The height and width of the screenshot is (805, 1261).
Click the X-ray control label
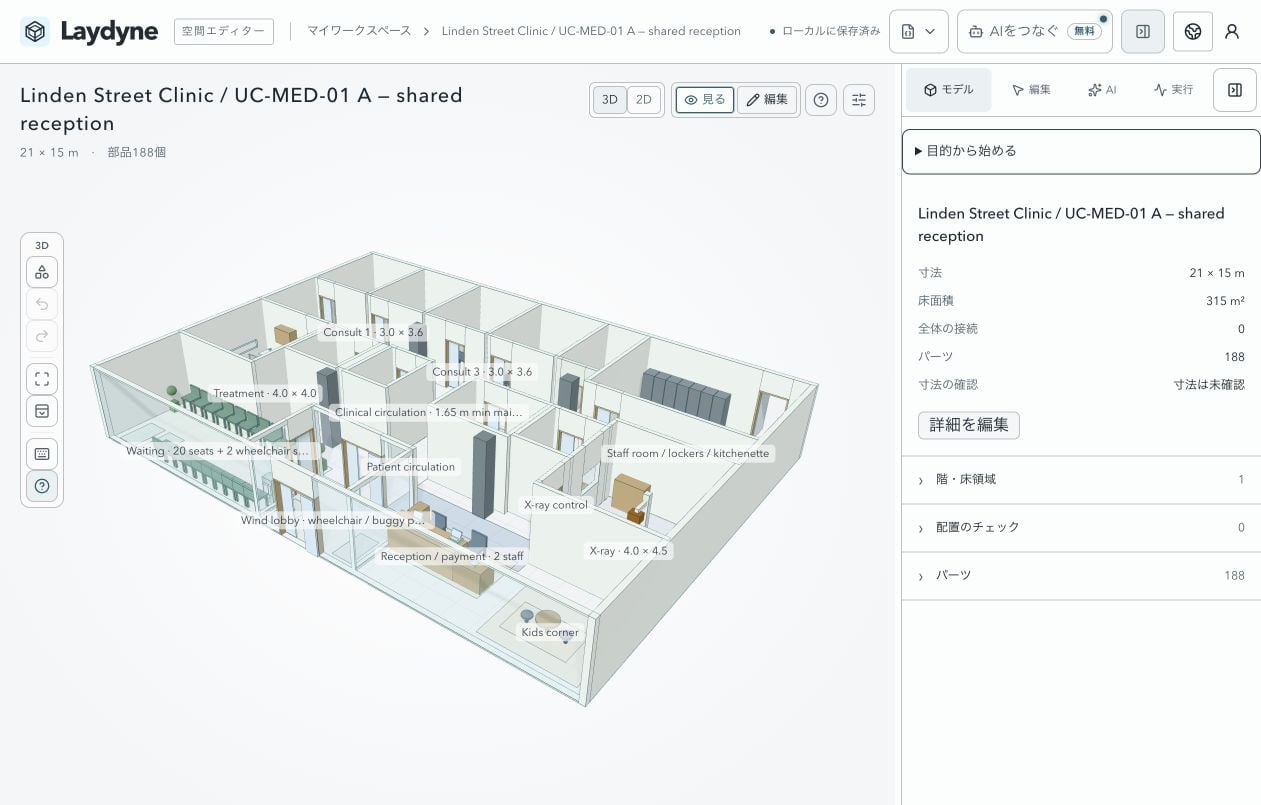[x=556, y=505]
